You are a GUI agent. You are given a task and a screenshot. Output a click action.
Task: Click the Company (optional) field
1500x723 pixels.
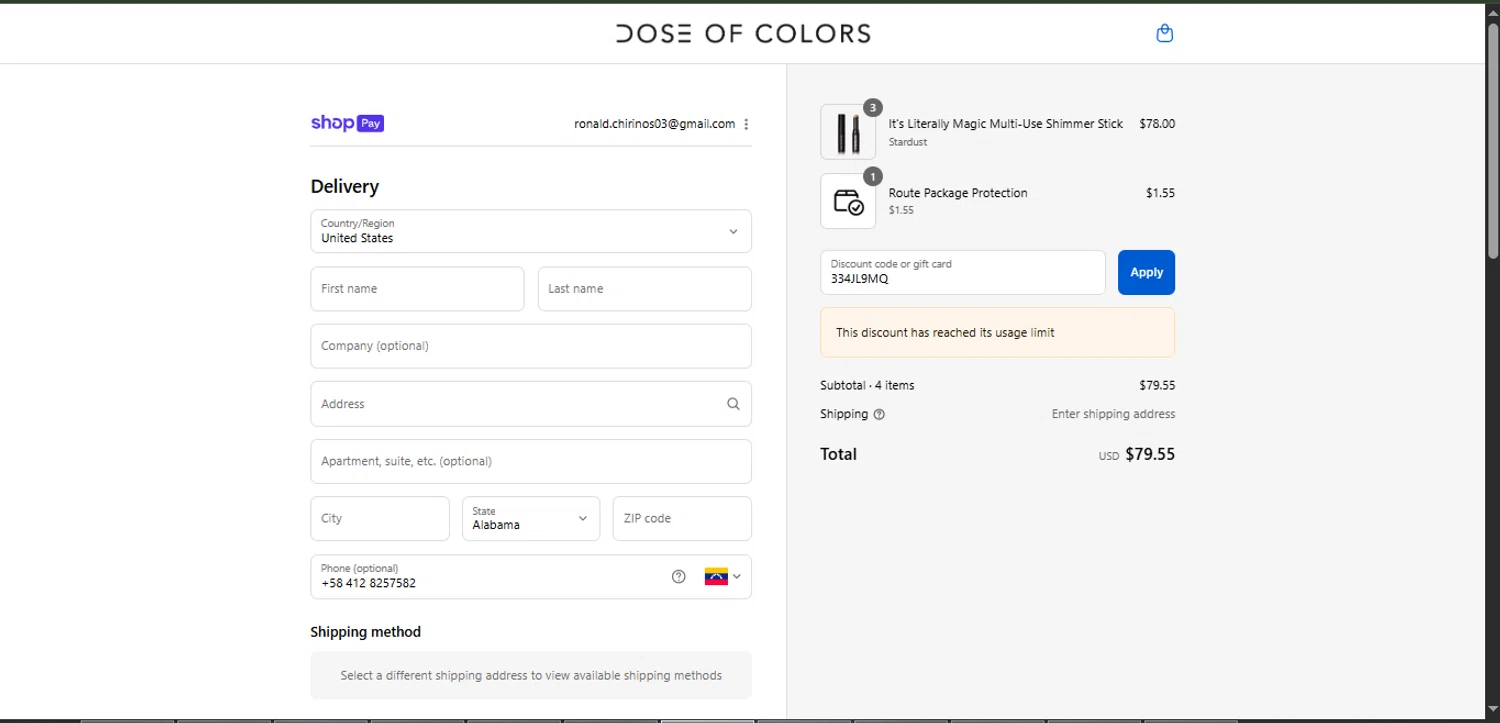tap(531, 346)
